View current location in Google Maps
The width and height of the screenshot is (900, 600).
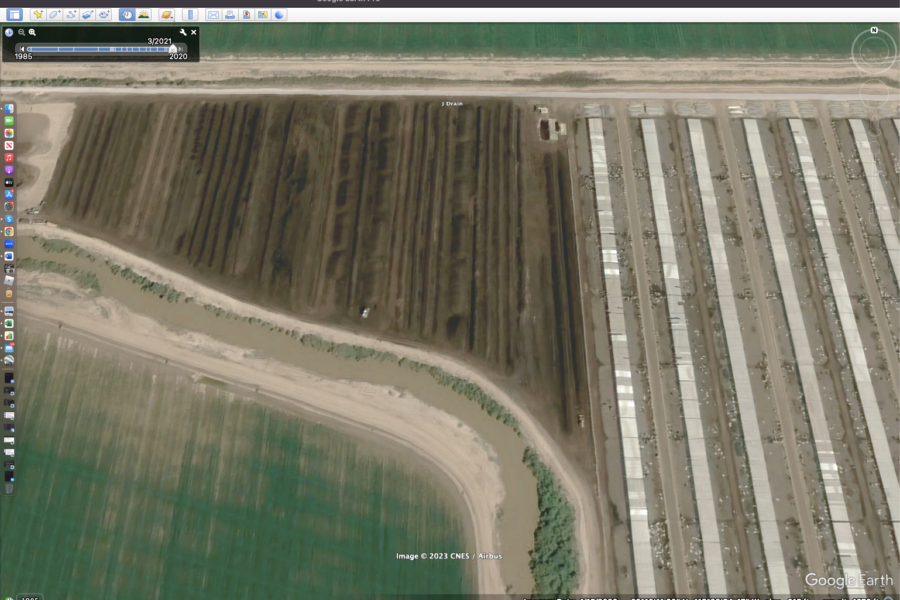[x=263, y=14]
